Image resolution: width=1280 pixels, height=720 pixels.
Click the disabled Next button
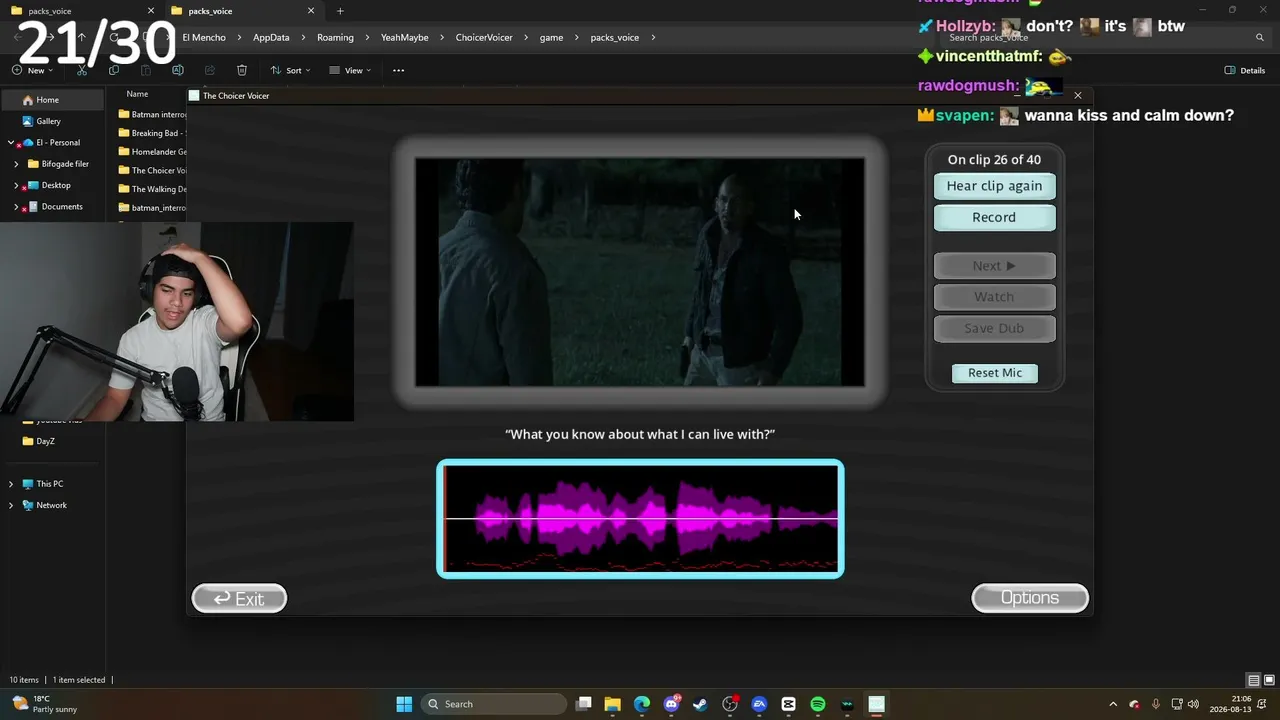[994, 266]
